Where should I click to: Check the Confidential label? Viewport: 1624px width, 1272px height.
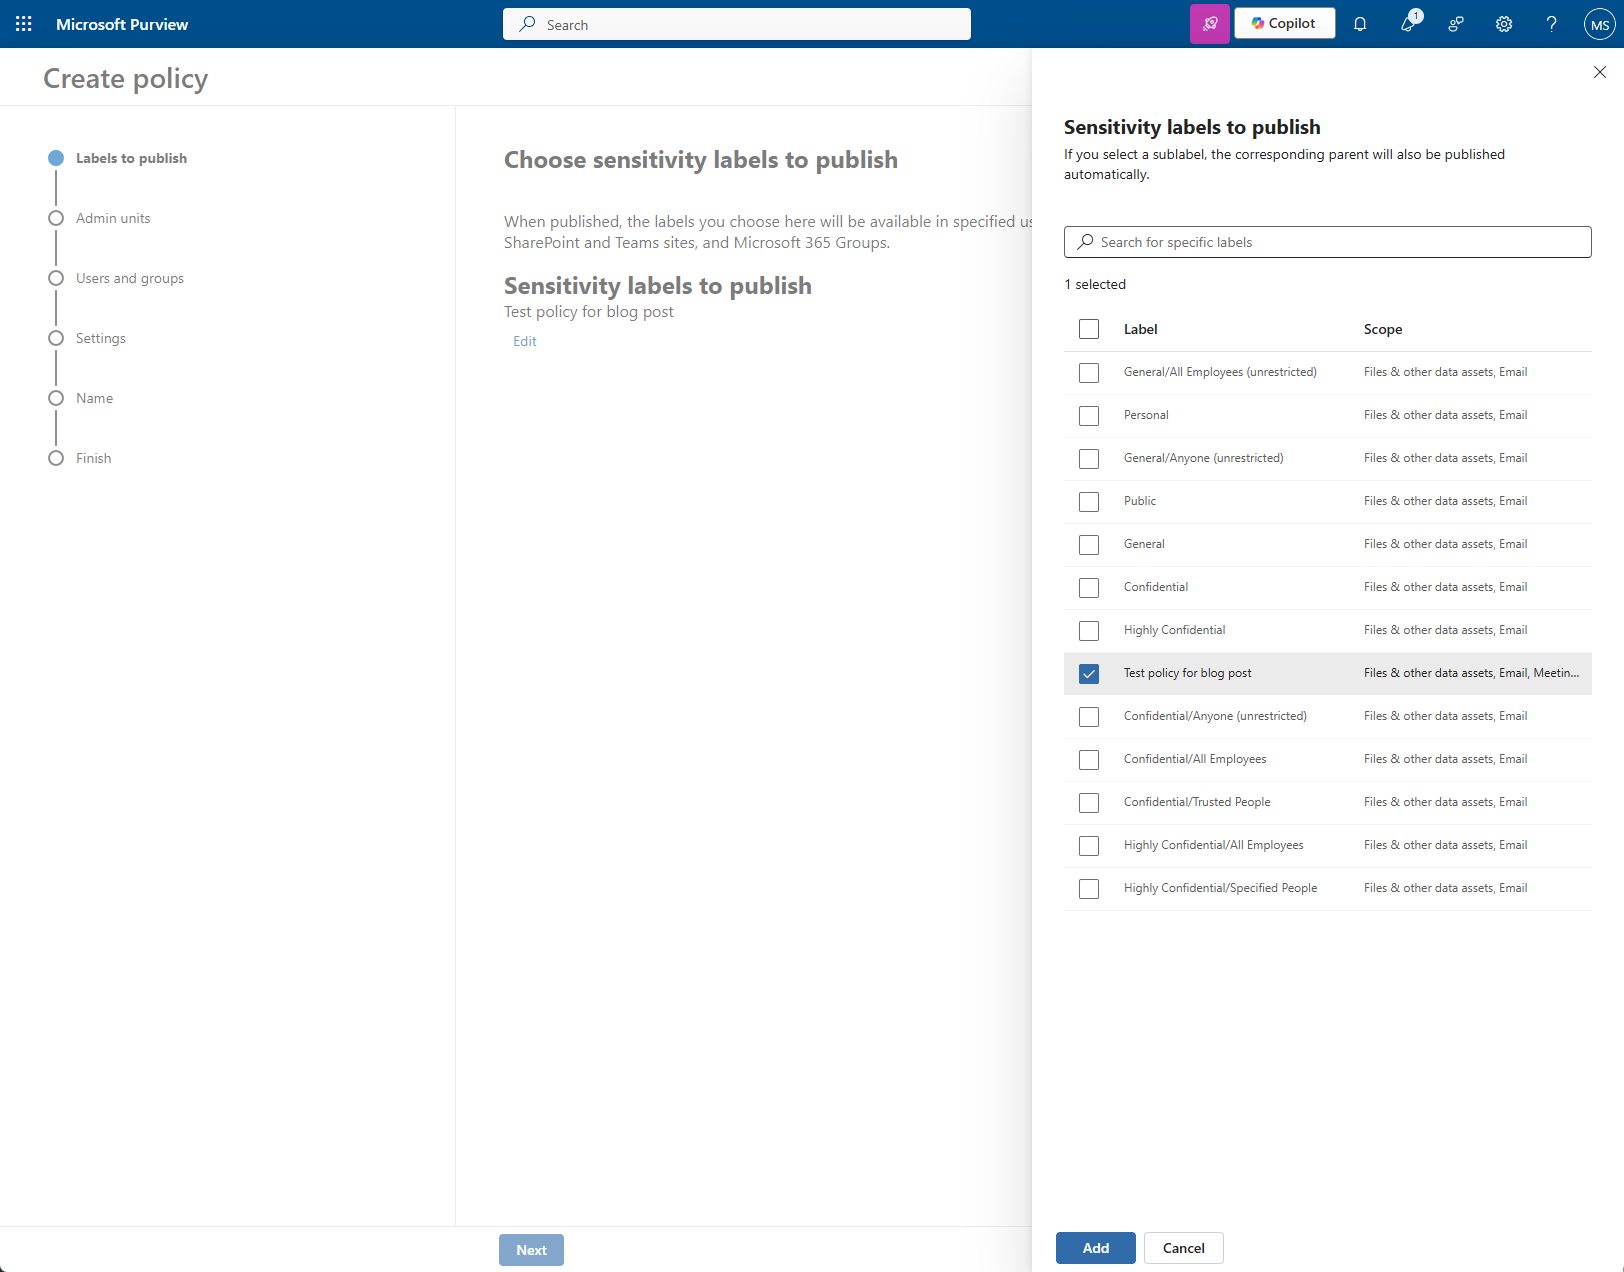(1089, 588)
